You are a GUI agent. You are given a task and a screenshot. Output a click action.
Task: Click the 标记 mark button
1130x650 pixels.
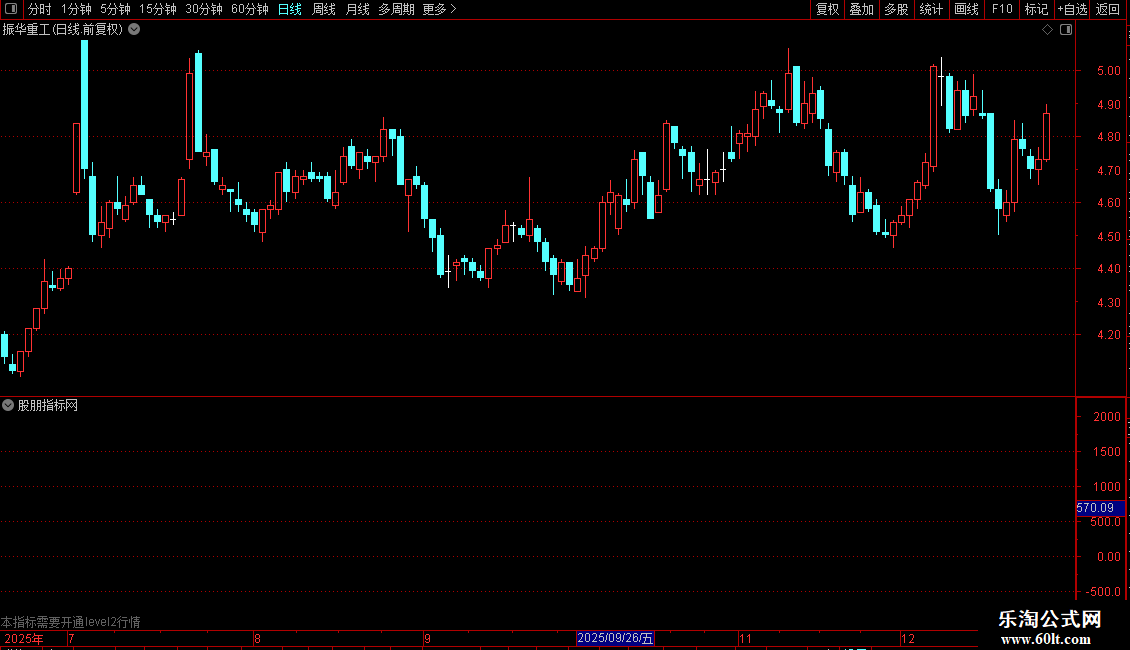tap(1036, 9)
